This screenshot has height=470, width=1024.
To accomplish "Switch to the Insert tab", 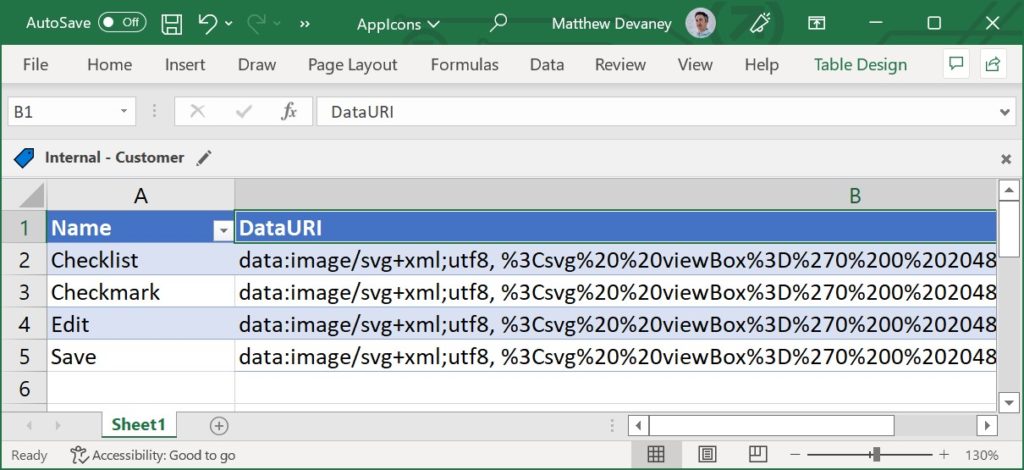I will (185, 65).
